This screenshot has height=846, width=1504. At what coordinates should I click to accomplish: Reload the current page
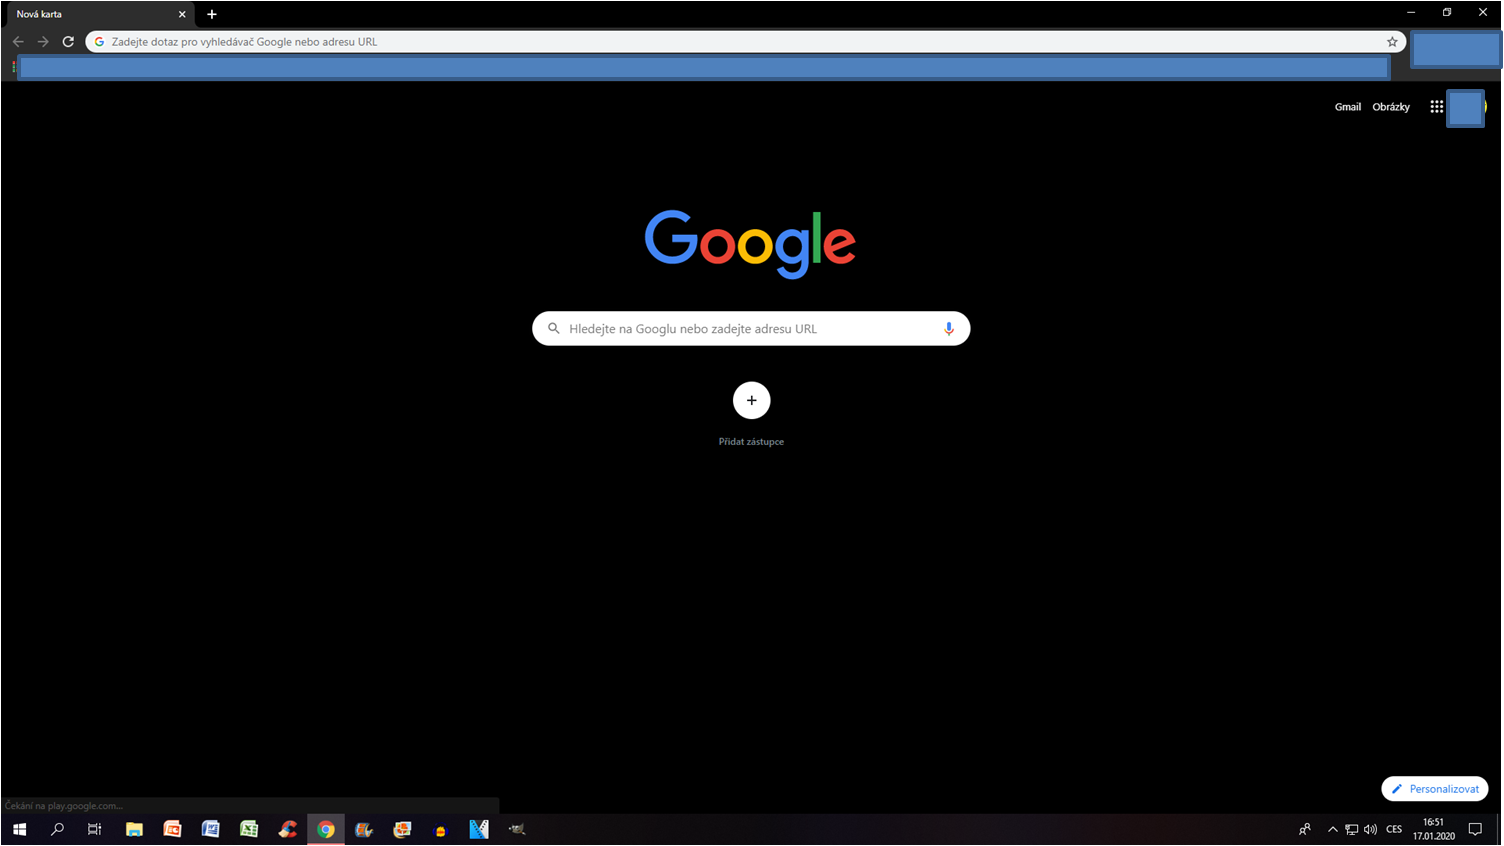point(68,42)
